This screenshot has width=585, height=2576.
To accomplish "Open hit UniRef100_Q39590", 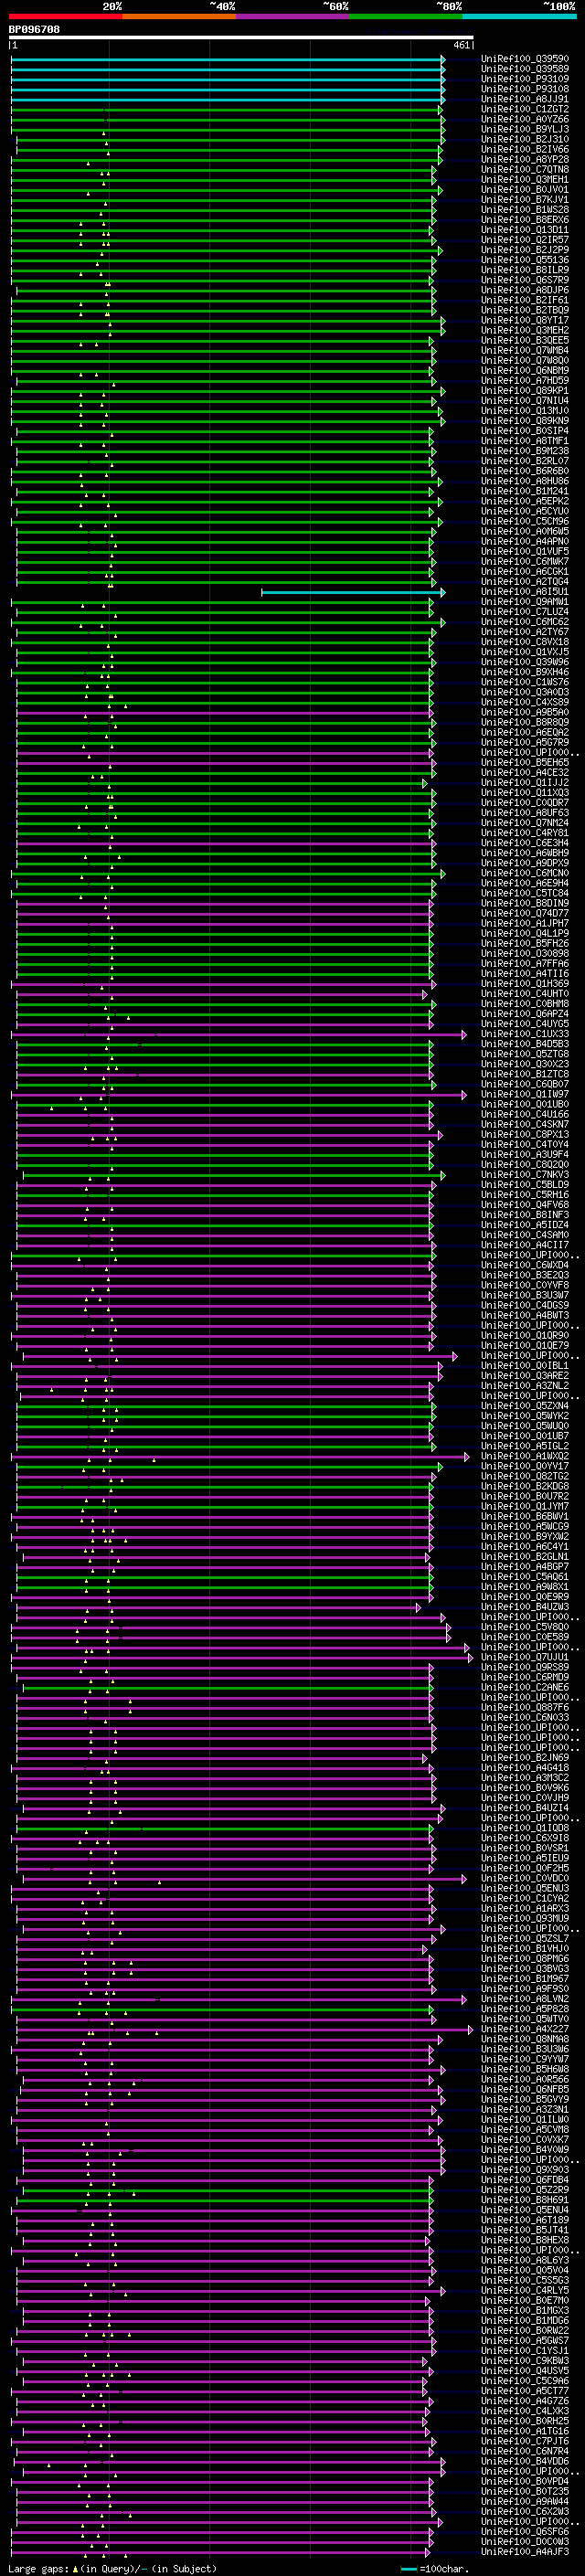I will pyautogui.click(x=525, y=59).
